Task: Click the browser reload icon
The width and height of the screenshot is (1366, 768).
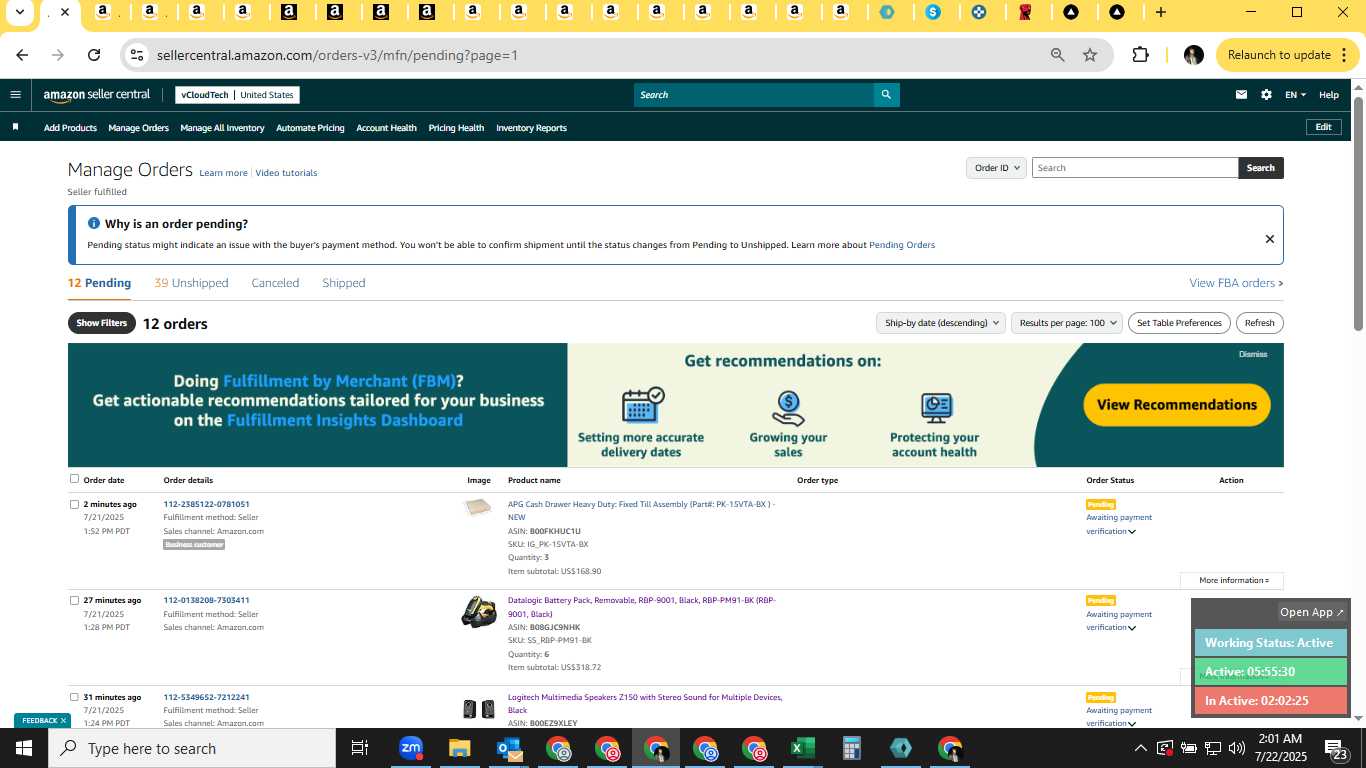Action: pyautogui.click(x=93, y=55)
